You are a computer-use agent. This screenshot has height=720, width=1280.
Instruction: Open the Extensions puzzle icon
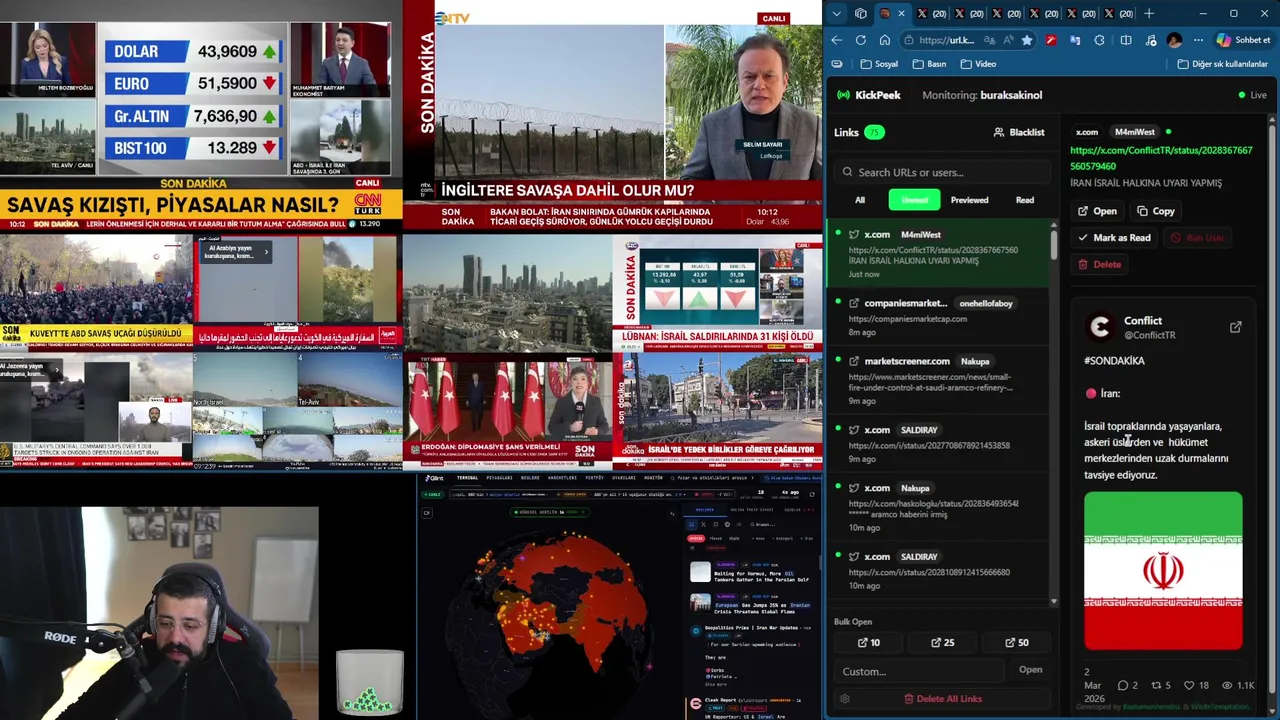(1100, 40)
